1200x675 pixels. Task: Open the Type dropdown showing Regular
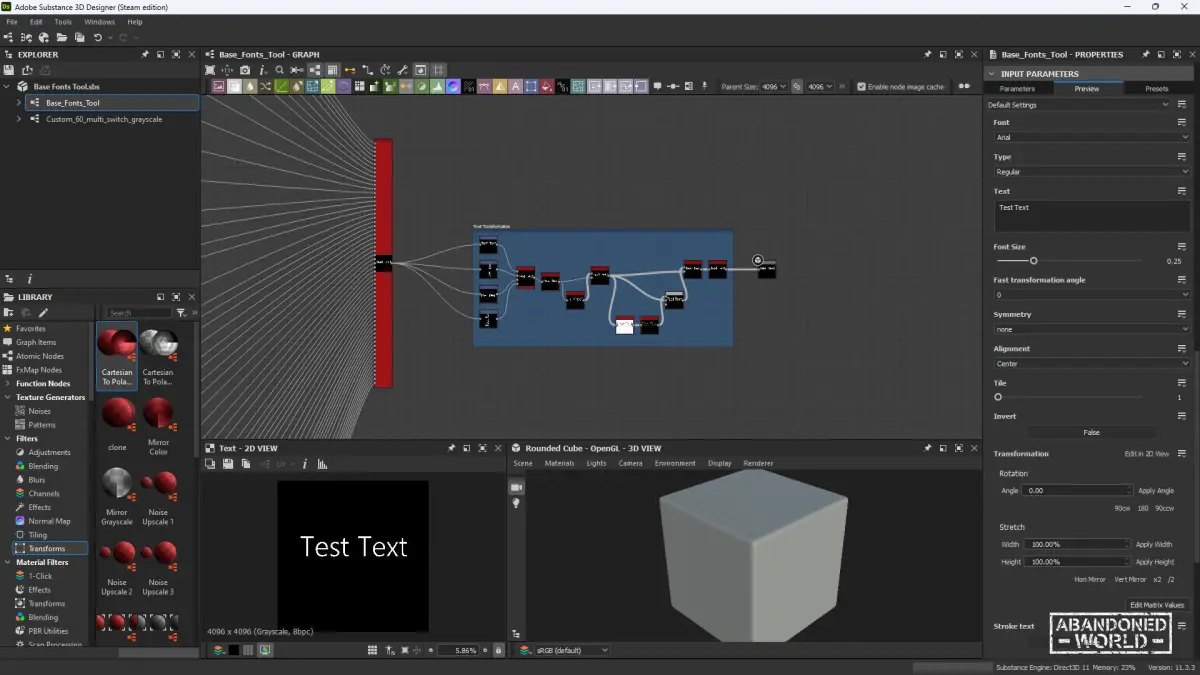(x=1091, y=172)
